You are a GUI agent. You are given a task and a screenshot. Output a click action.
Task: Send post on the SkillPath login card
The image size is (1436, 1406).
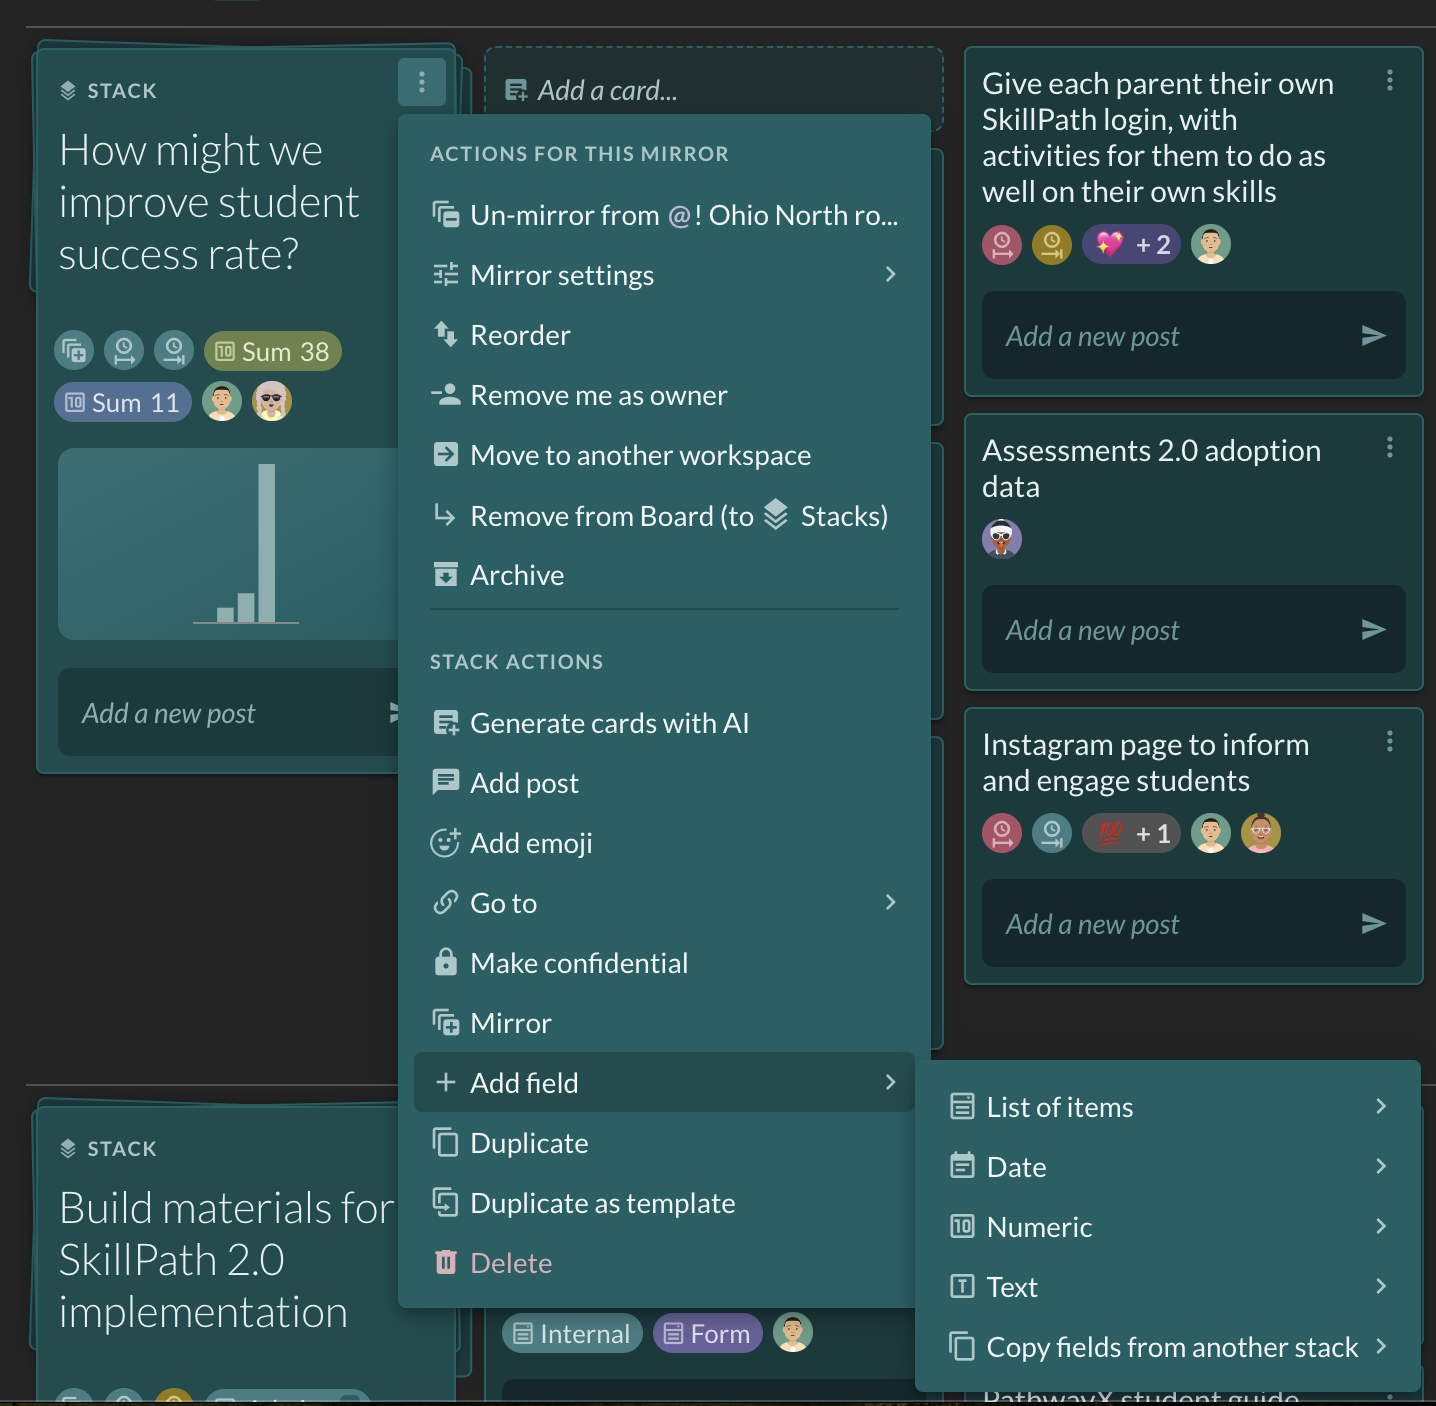(1373, 336)
